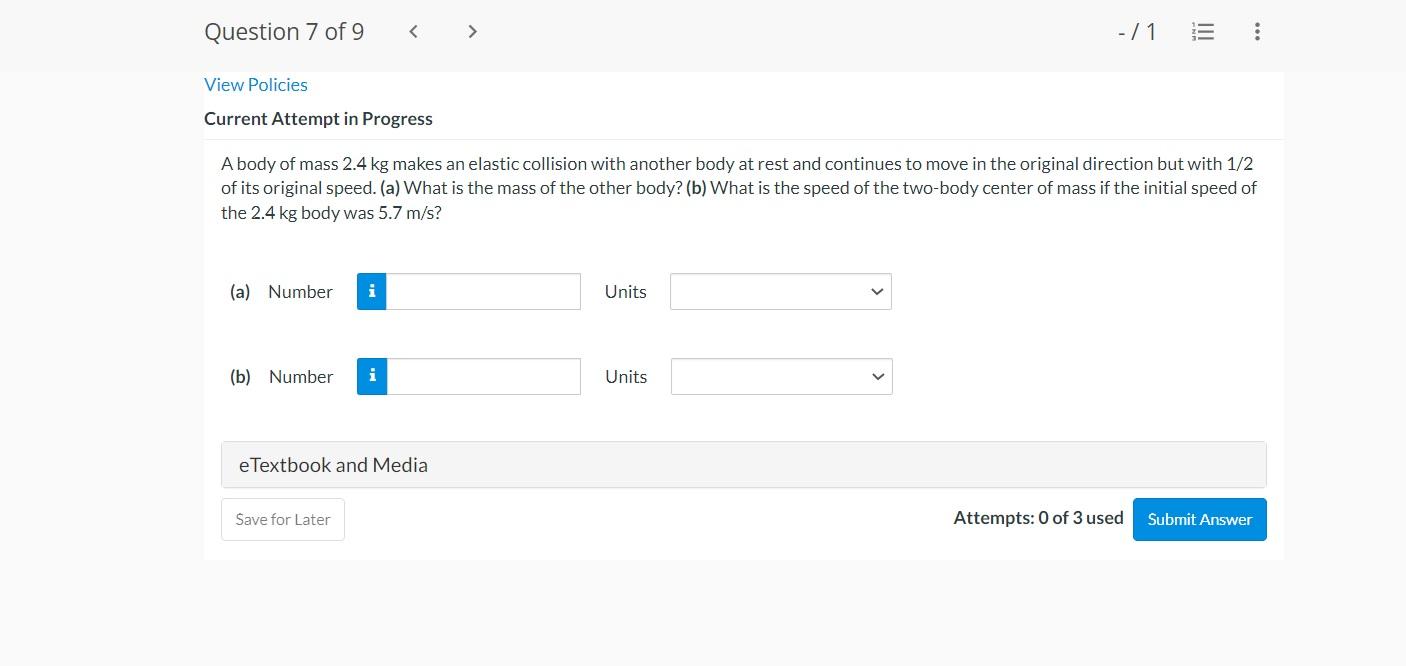1406x666 pixels.
Task: Go to the previous question arrow
Action: [413, 32]
